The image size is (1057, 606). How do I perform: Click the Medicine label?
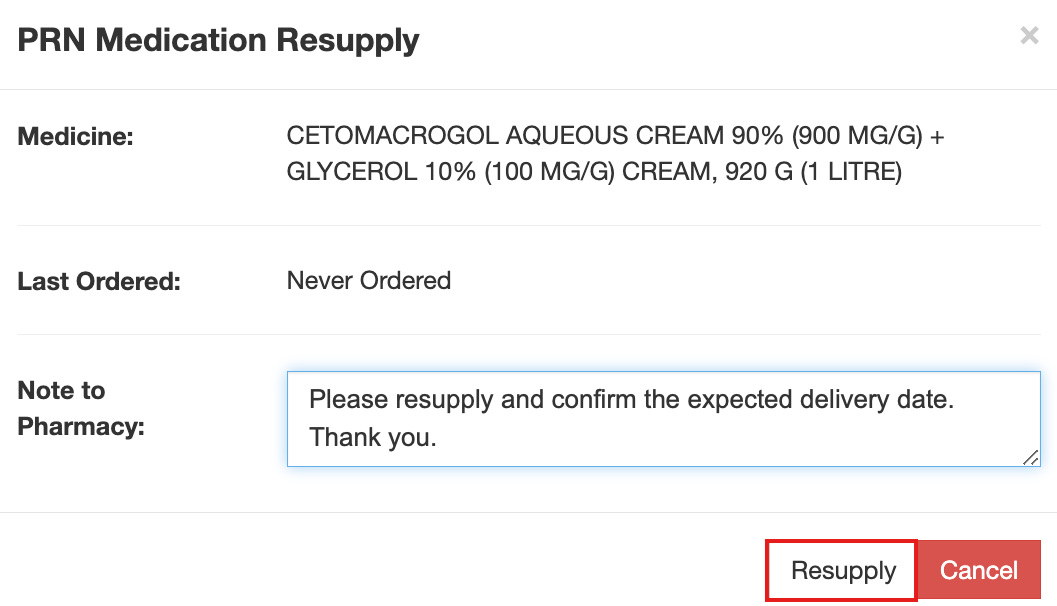75,136
